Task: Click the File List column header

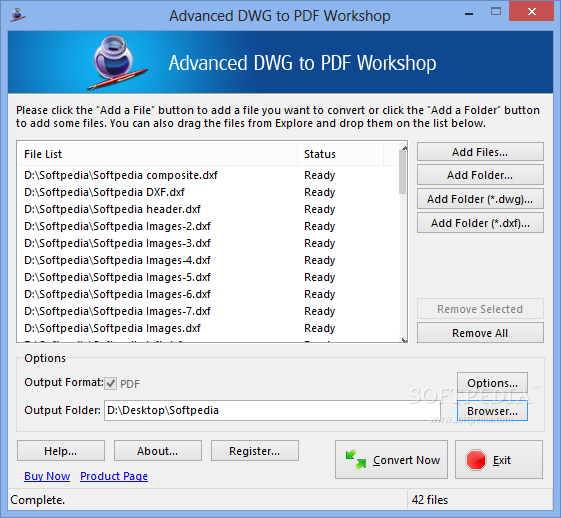Action: click(157, 154)
